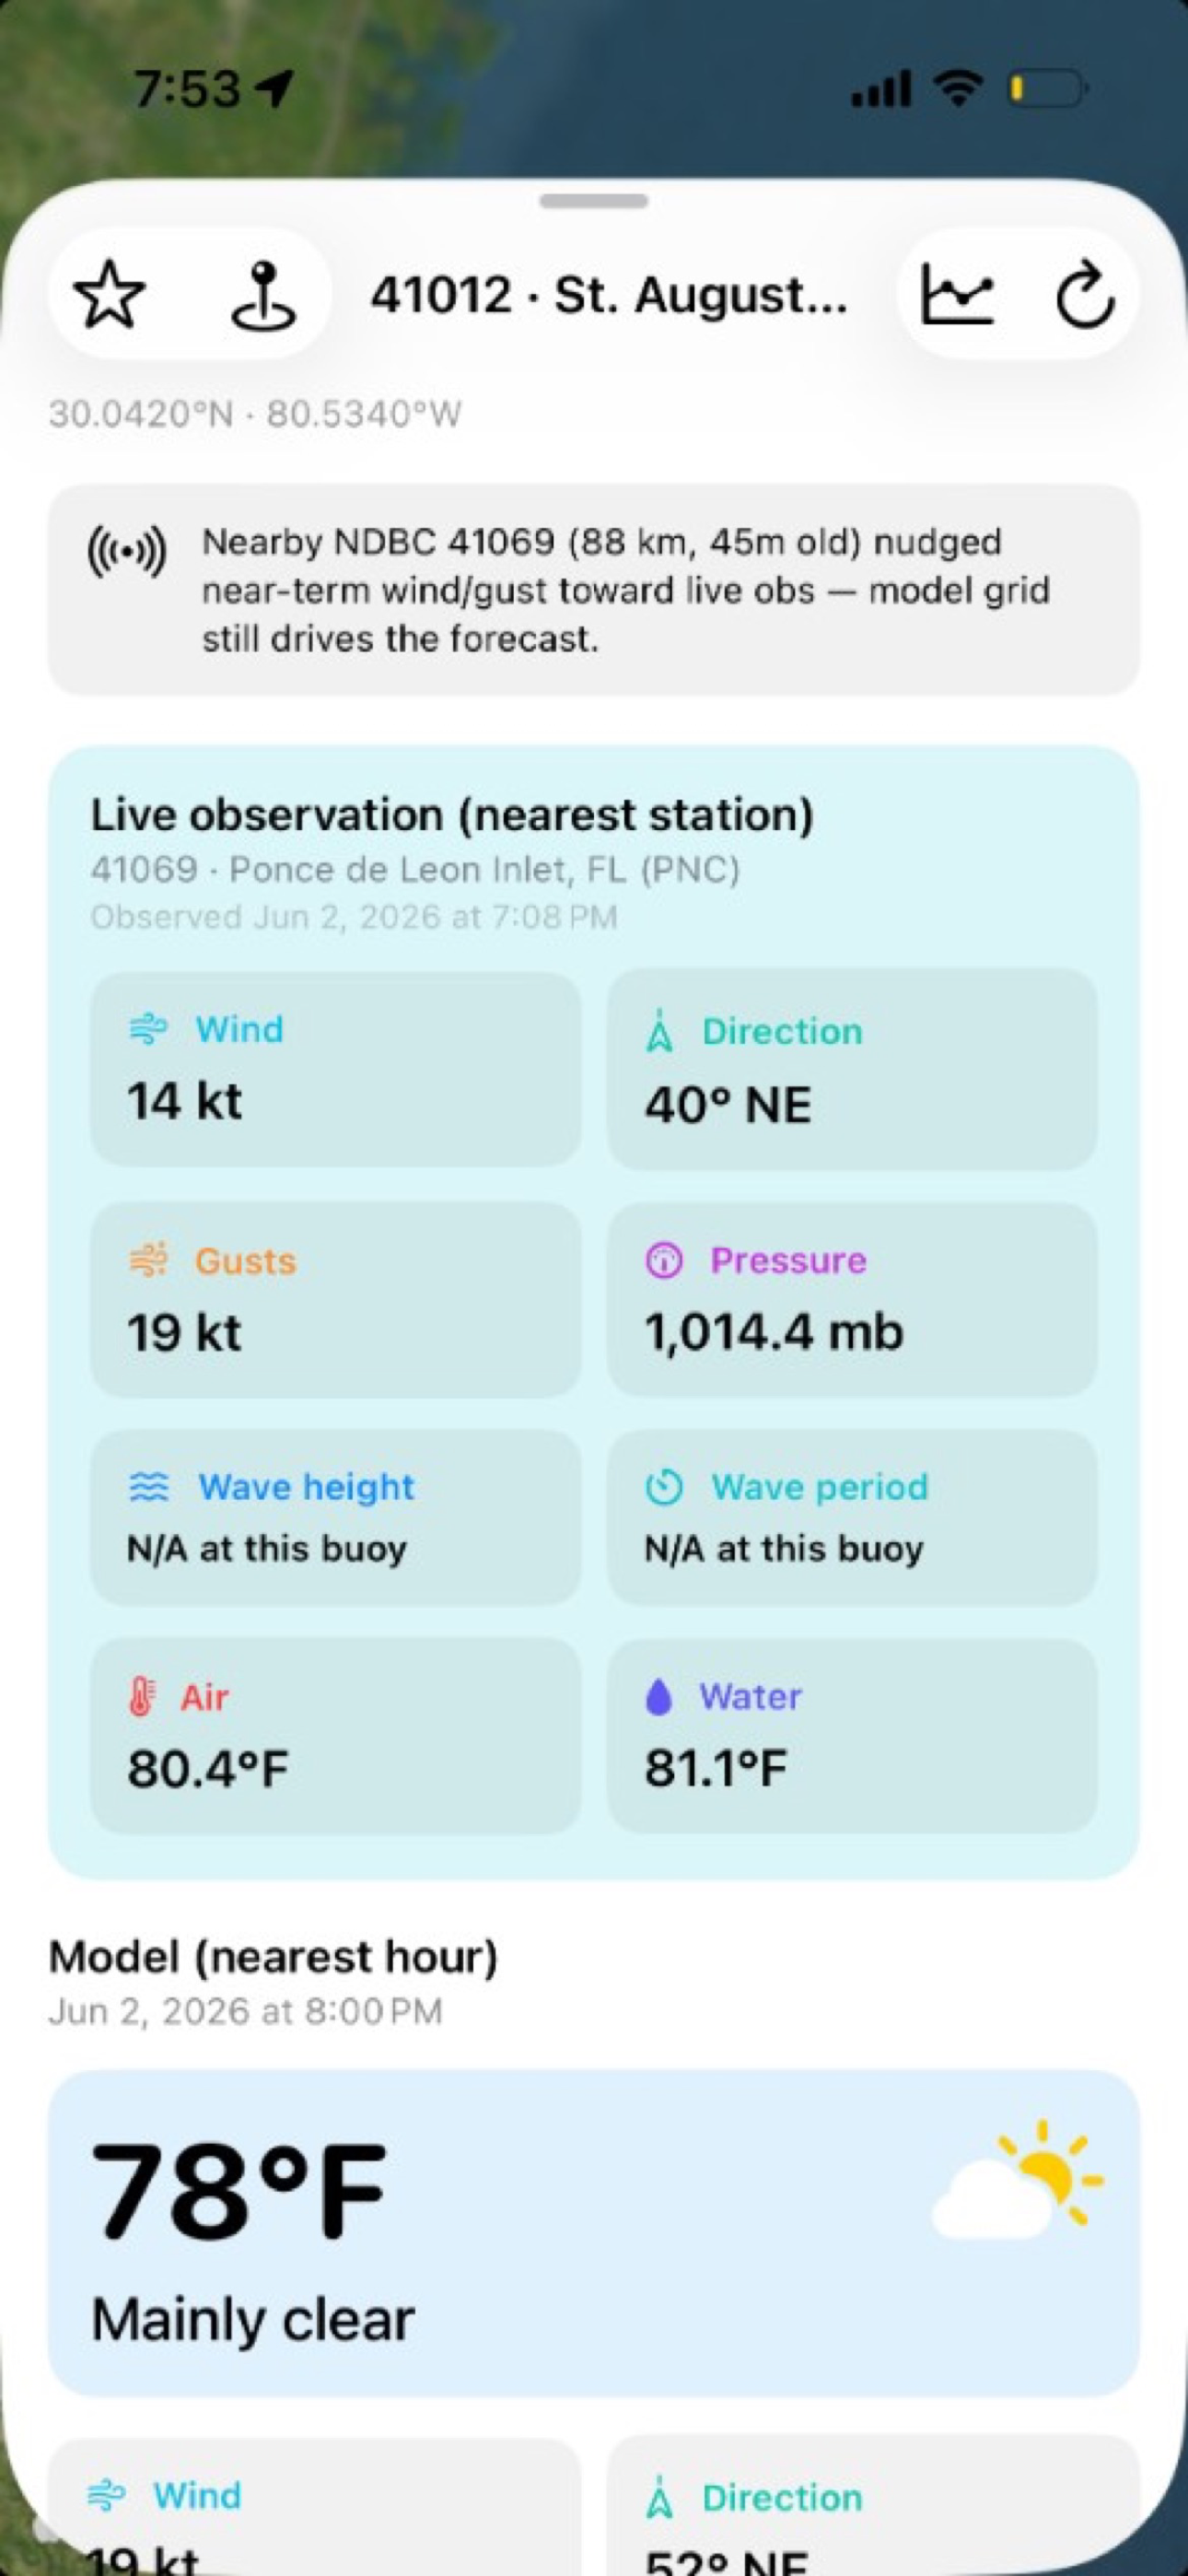Tap the live Wind 14 kt tile
Image resolution: width=1188 pixels, height=2576 pixels.
335,1068
